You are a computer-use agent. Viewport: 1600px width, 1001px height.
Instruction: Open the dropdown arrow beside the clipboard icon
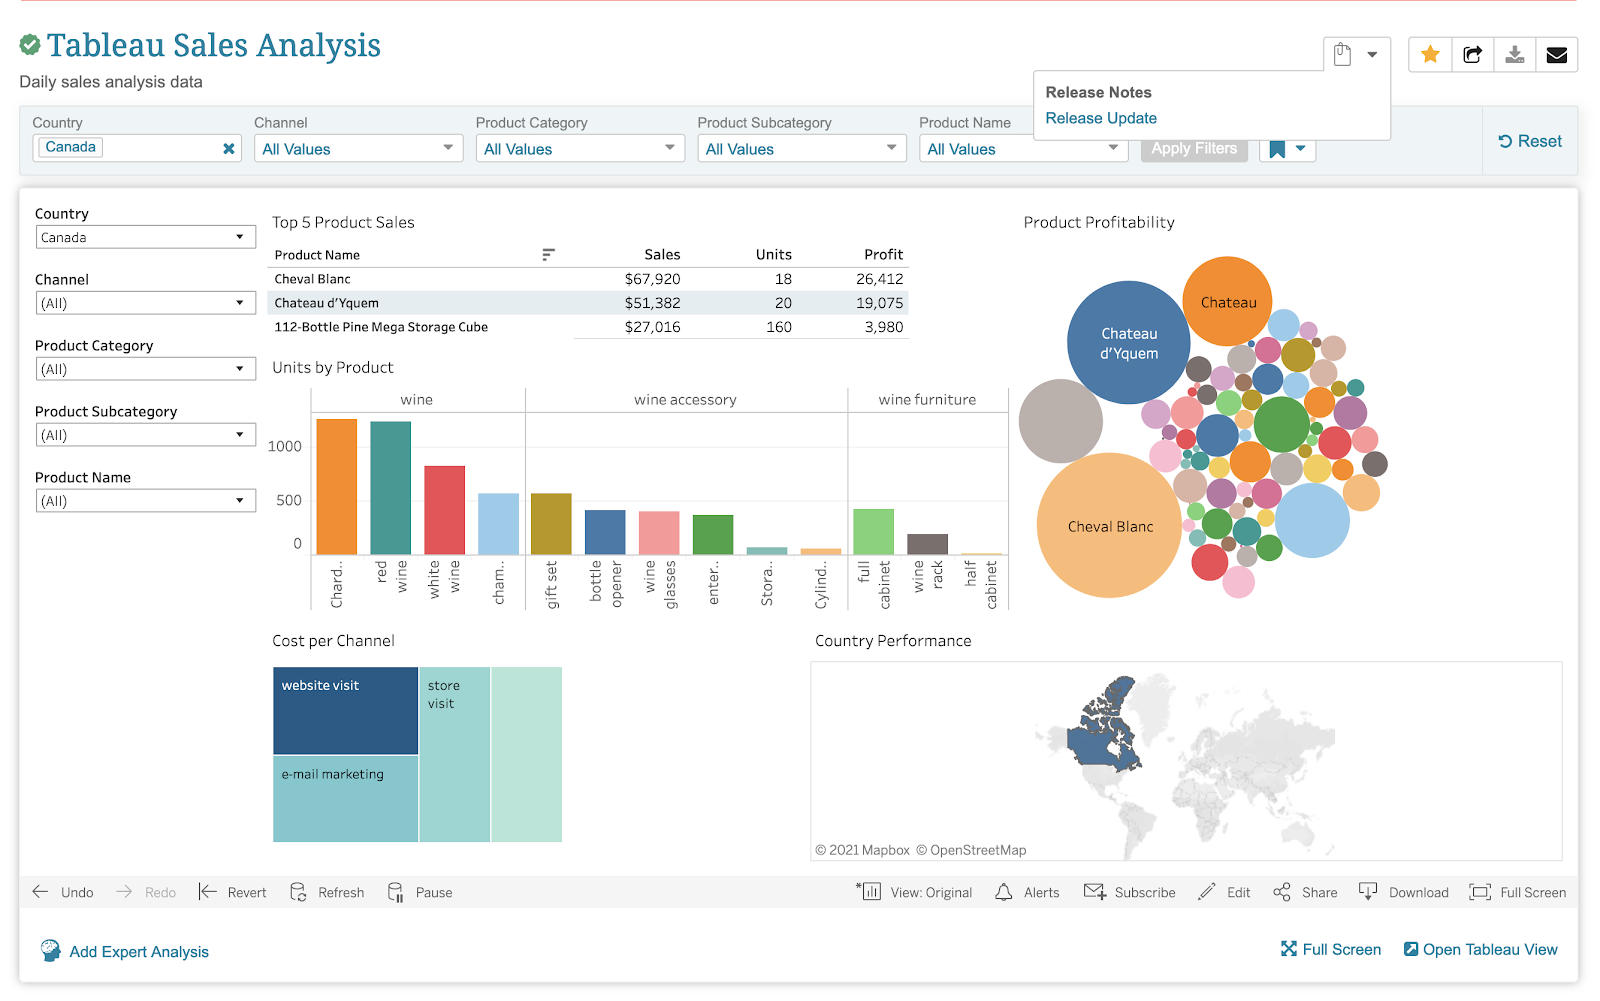point(1372,55)
